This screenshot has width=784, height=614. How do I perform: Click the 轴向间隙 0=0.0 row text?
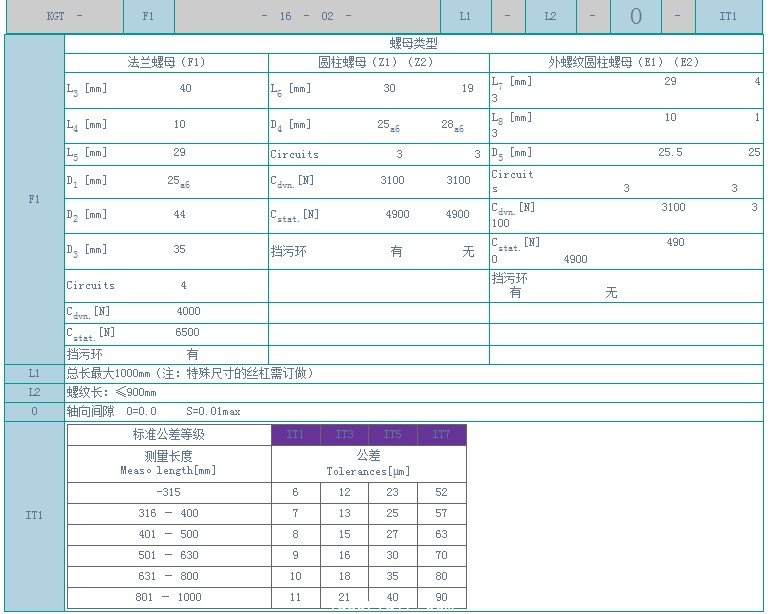click(153, 411)
